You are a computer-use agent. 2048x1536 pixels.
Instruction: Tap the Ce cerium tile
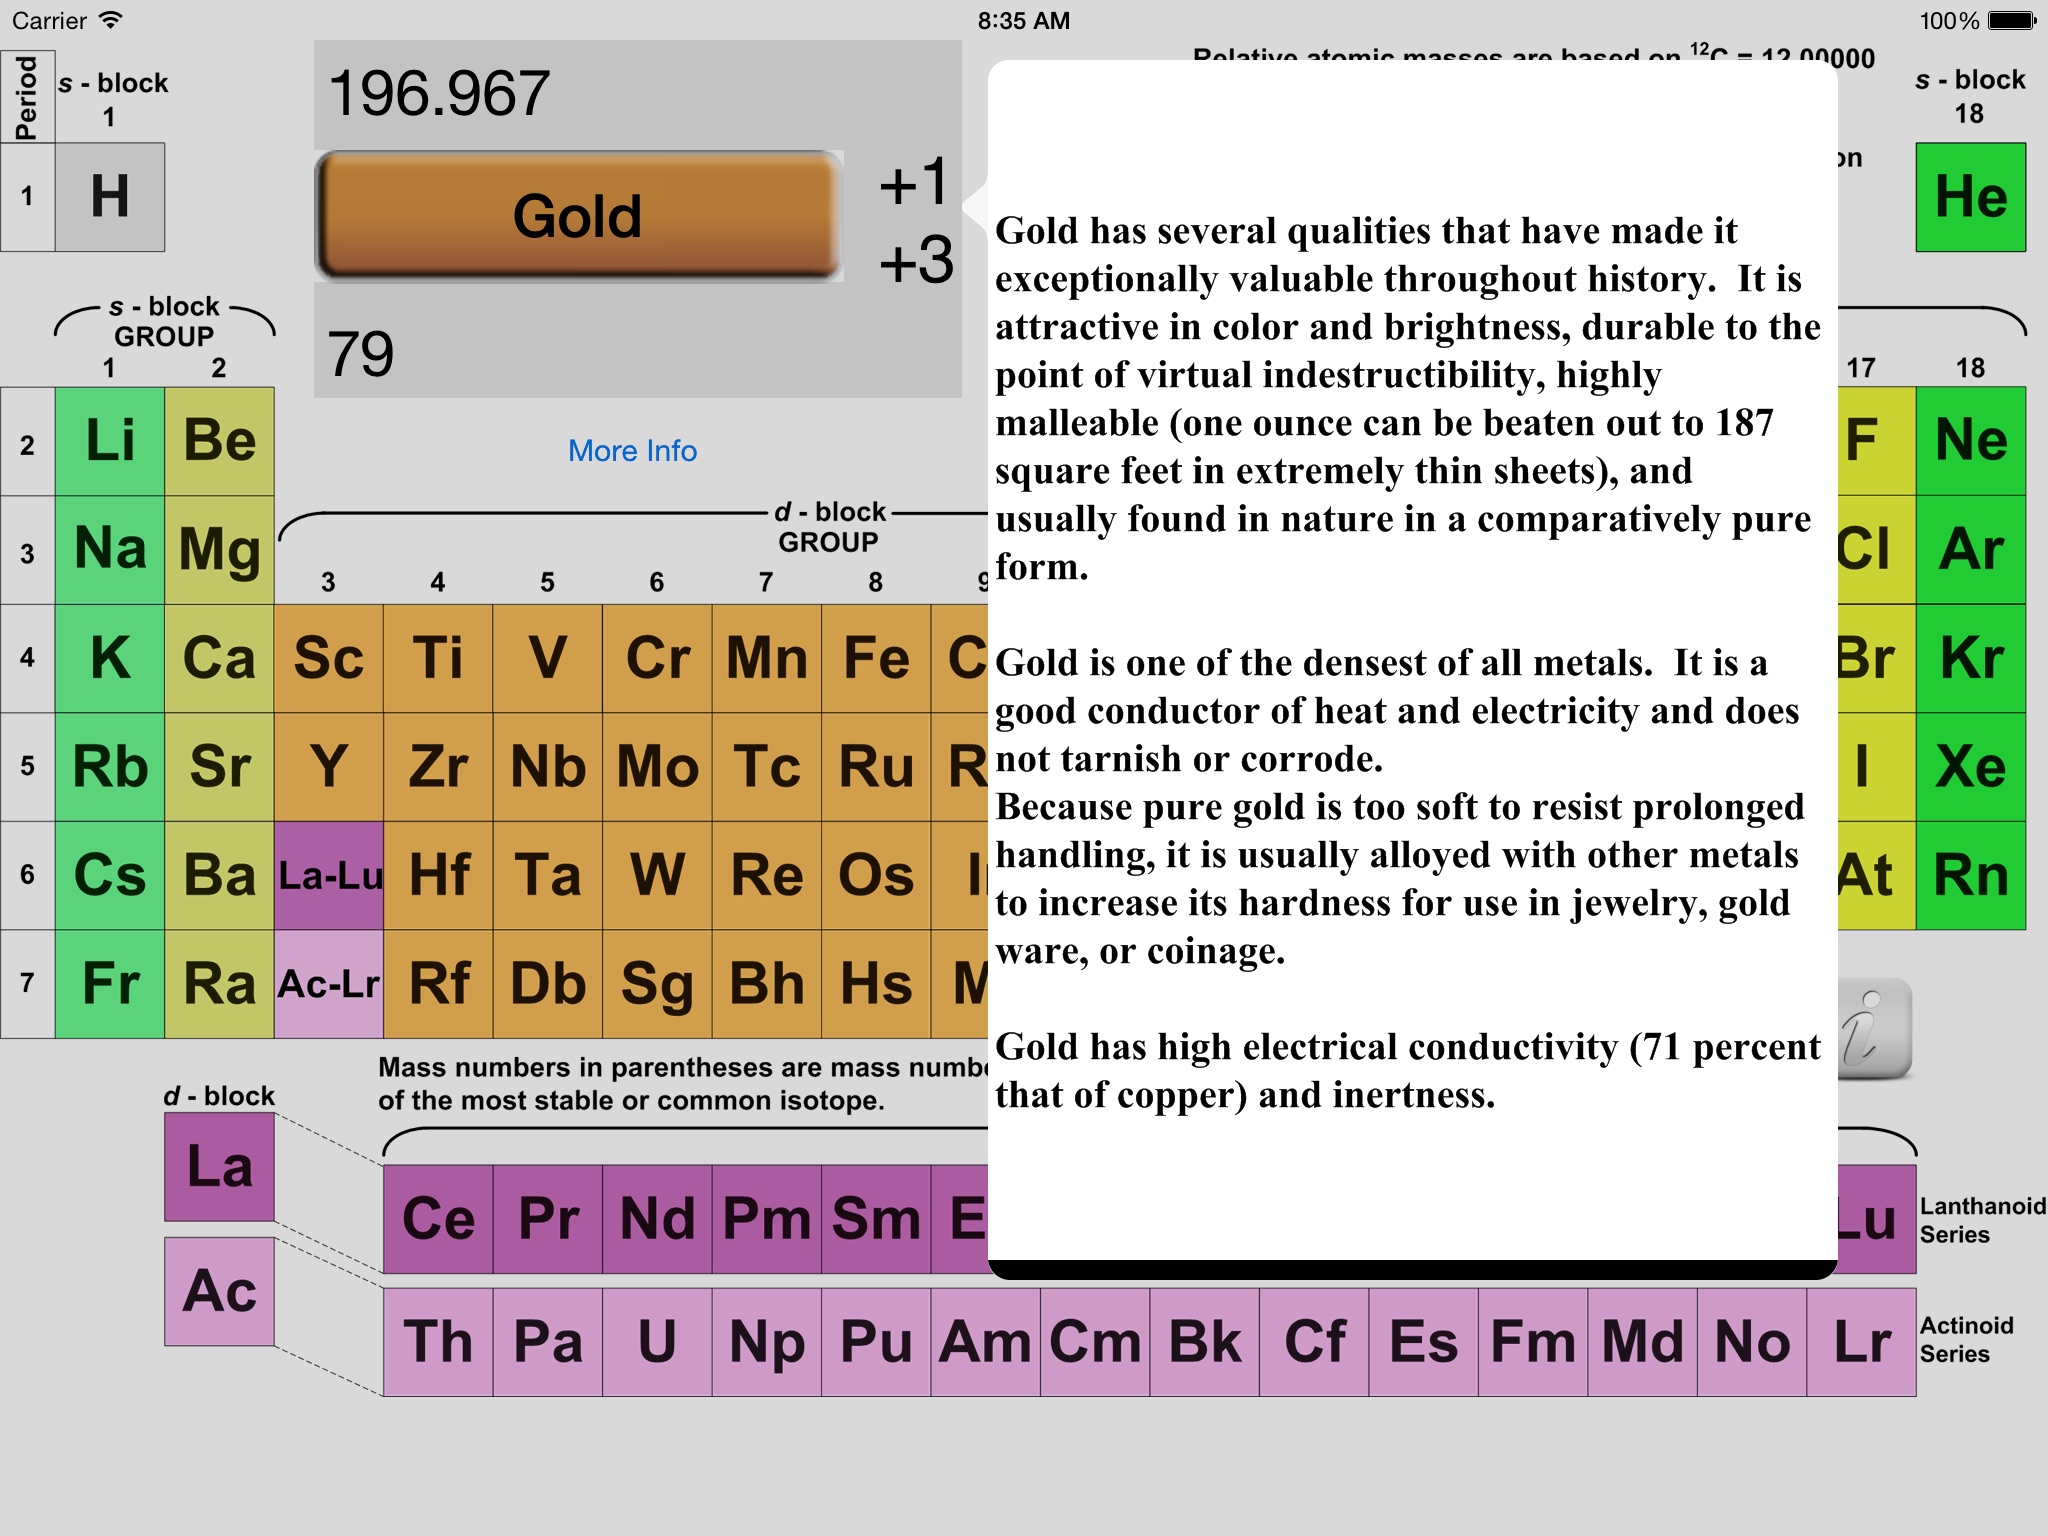438,1219
